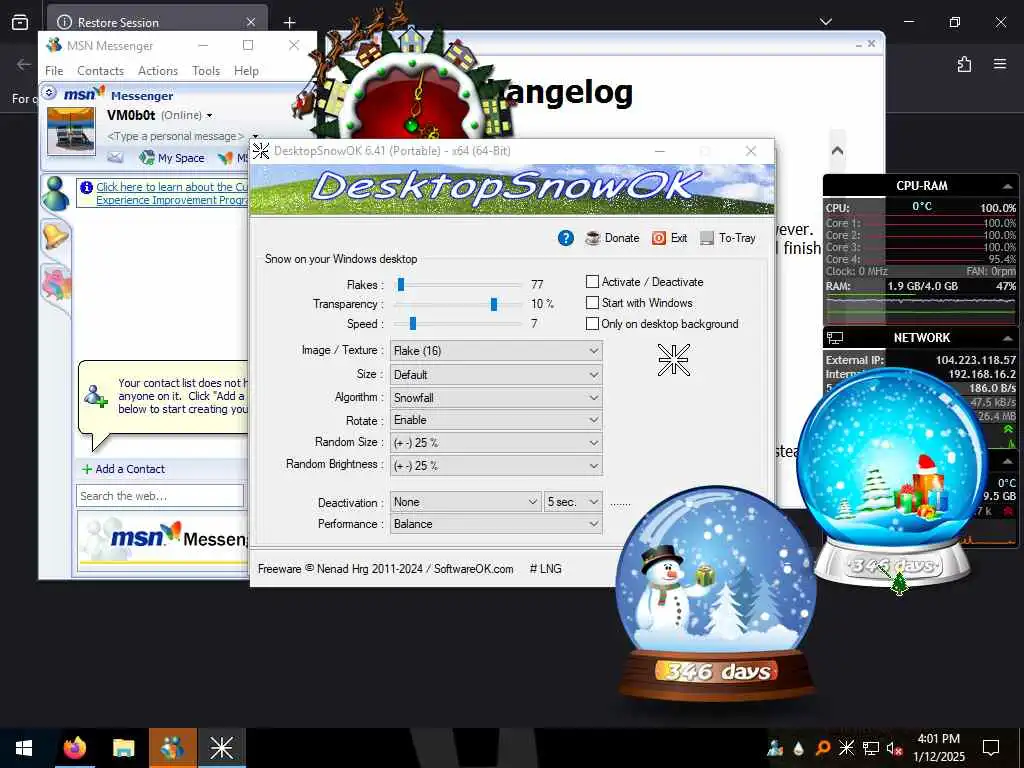Open the Online status dropdown next to VM0b0t
The height and width of the screenshot is (768, 1024).
click(187, 116)
